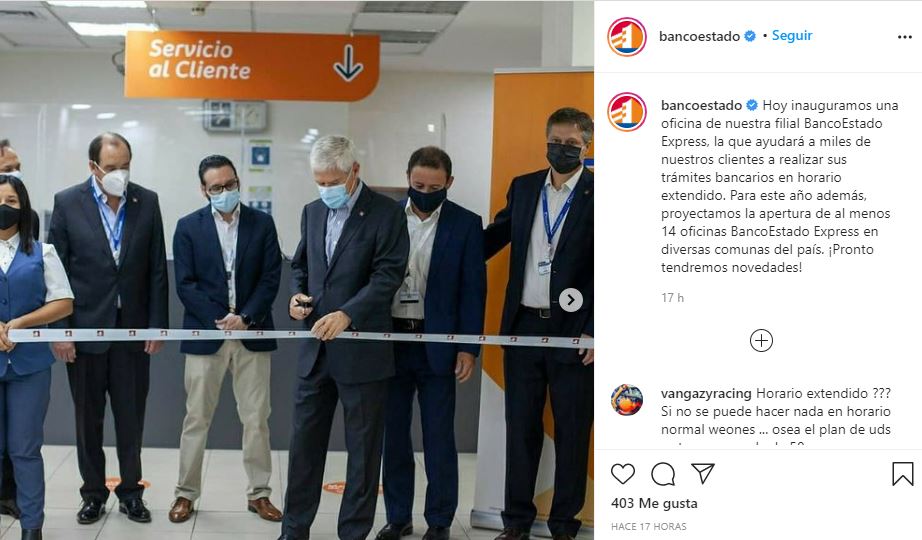This screenshot has height=540, width=922.
Task: View the list of 403 Me gusta
Action: (x=654, y=503)
